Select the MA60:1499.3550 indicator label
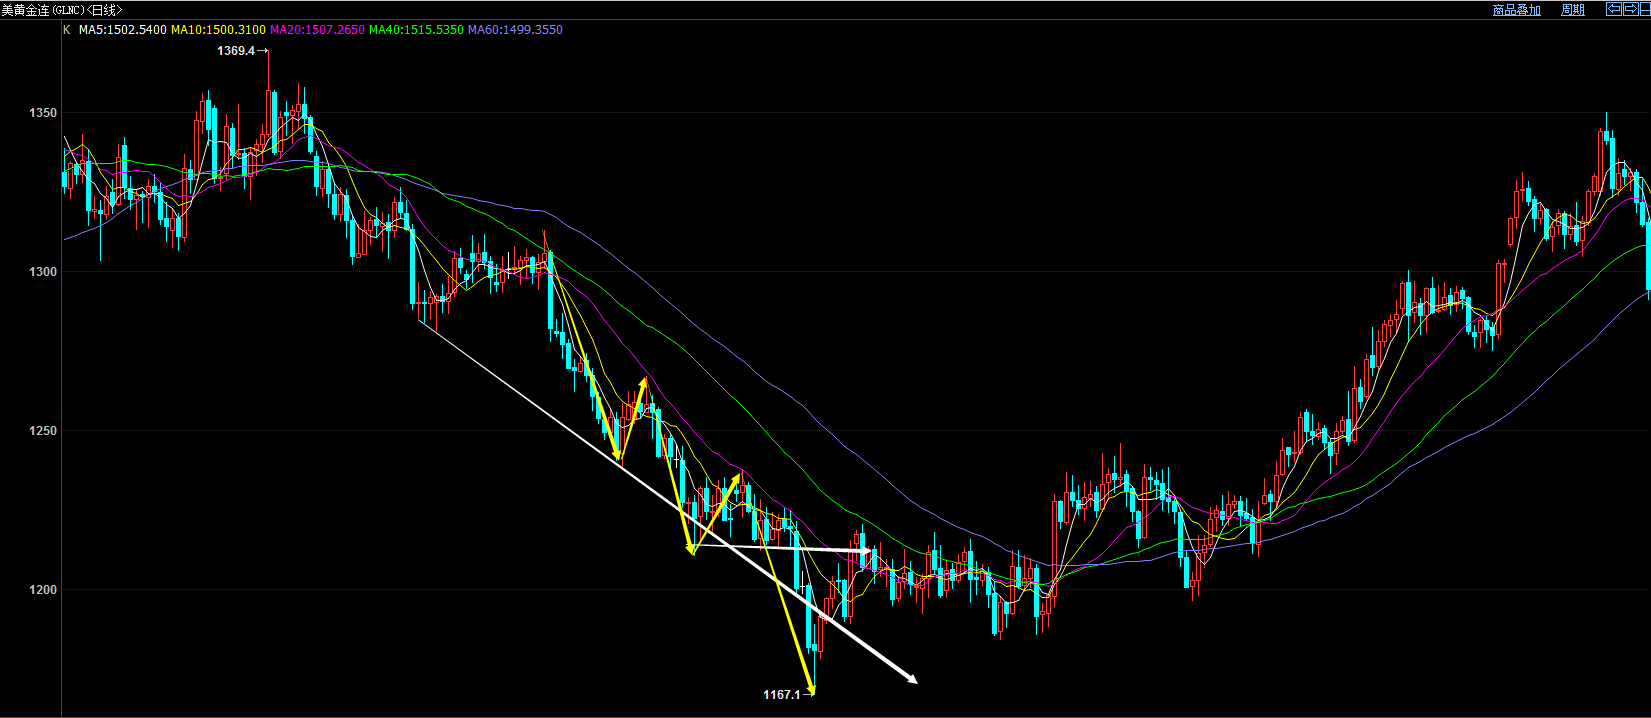Screen dimensions: 1651x718 (x=515, y=30)
